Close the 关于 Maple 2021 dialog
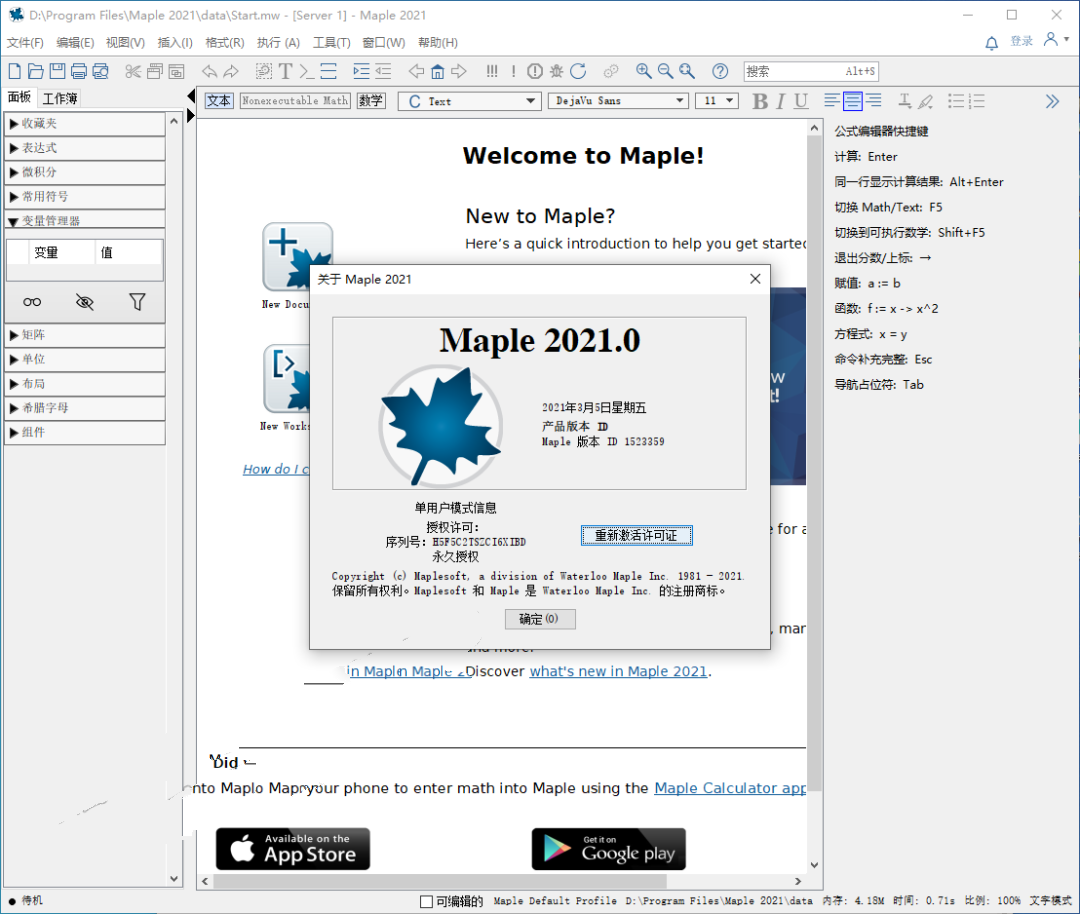1080x914 pixels. 755,279
